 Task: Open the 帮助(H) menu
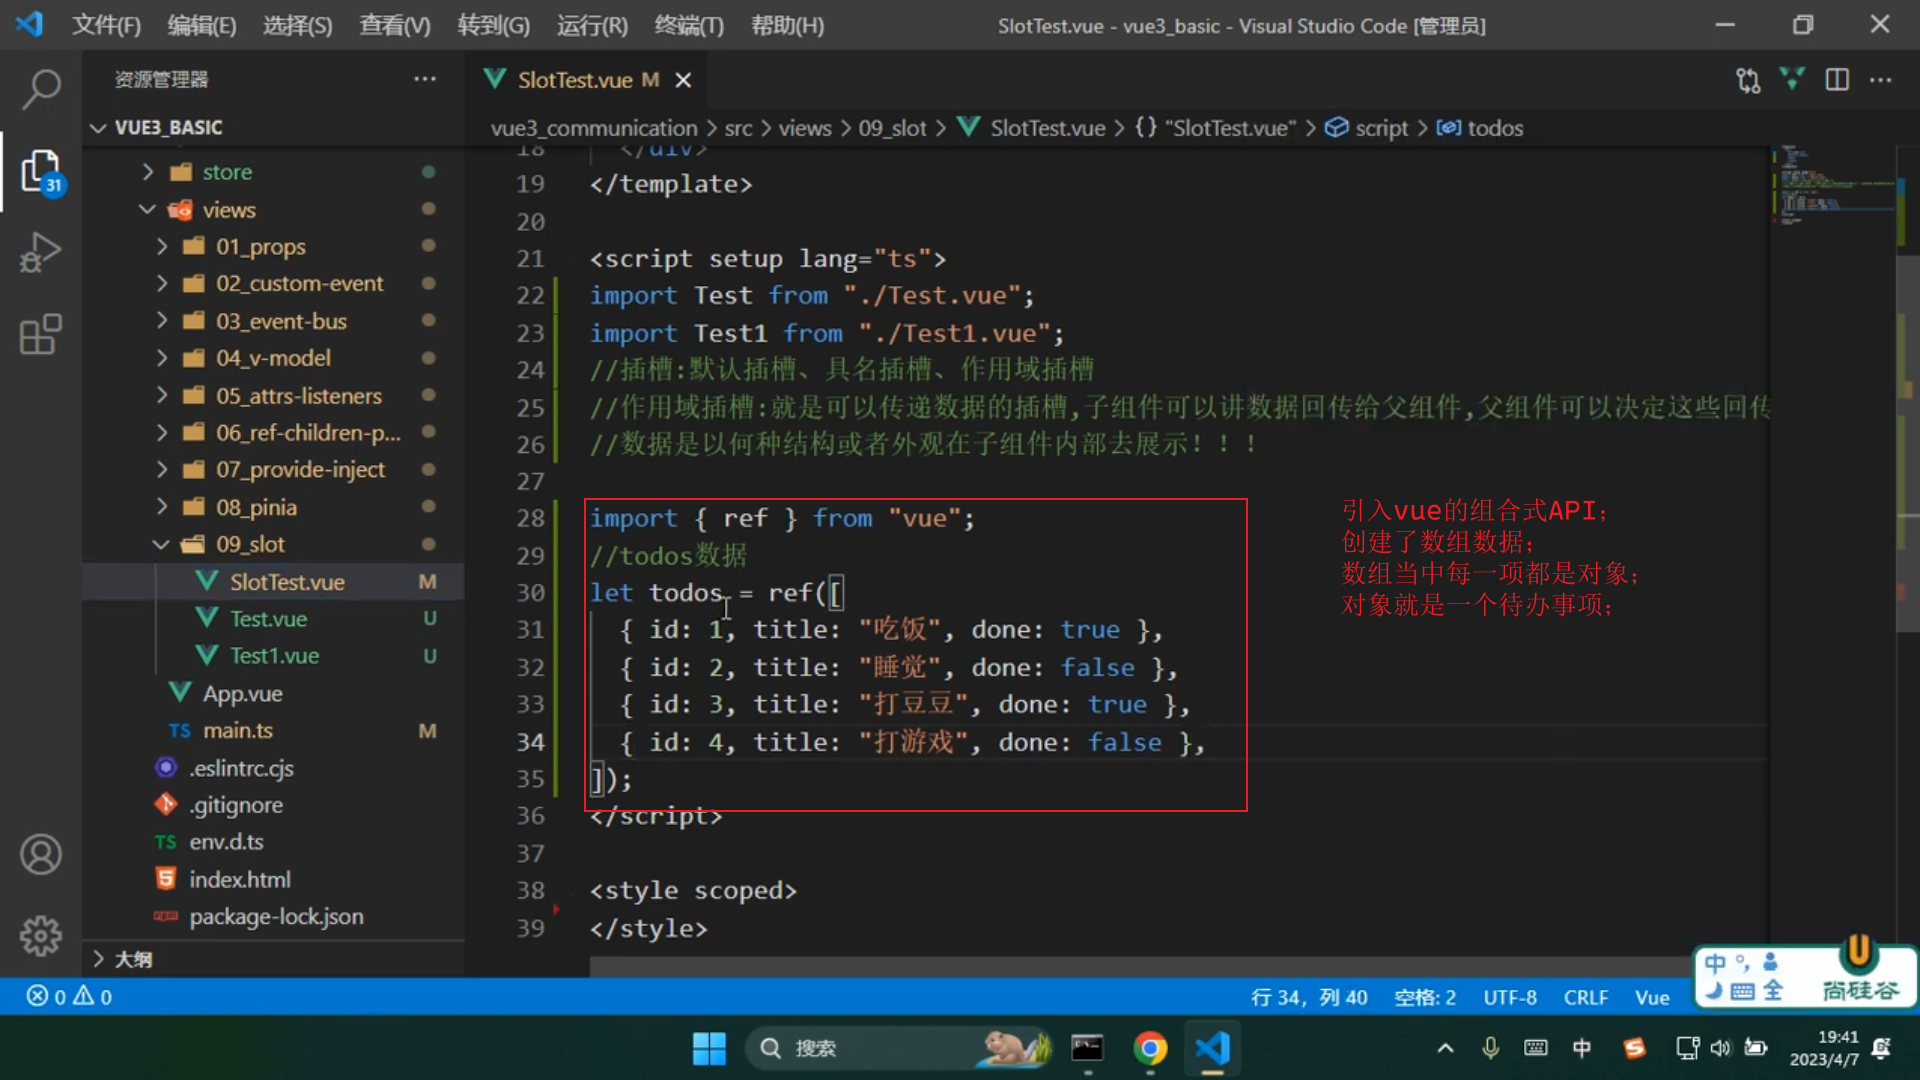(787, 25)
